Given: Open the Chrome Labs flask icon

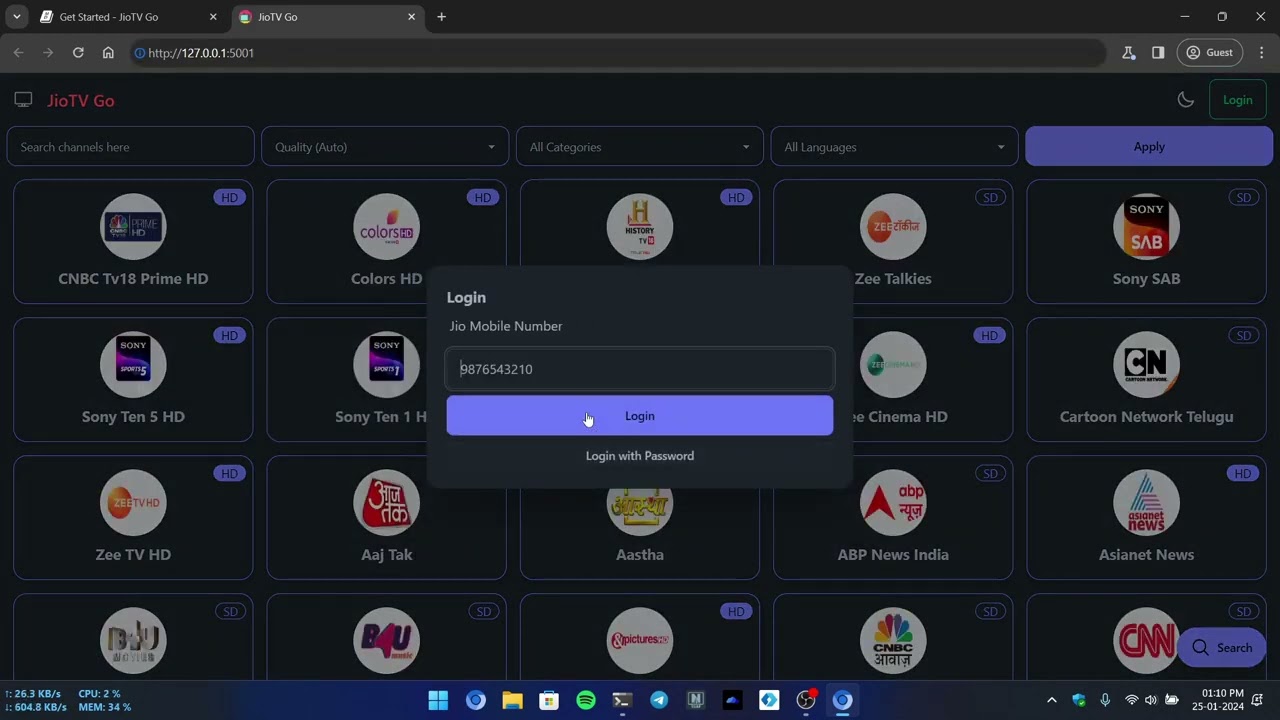Looking at the screenshot, I should pos(1129,53).
